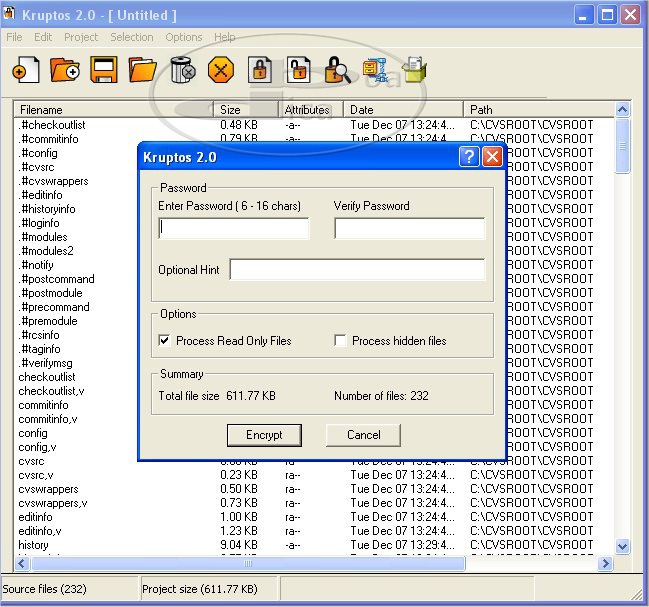Click the padlock with magnifier icon
This screenshot has height=607, width=649.
(x=336, y=70)
